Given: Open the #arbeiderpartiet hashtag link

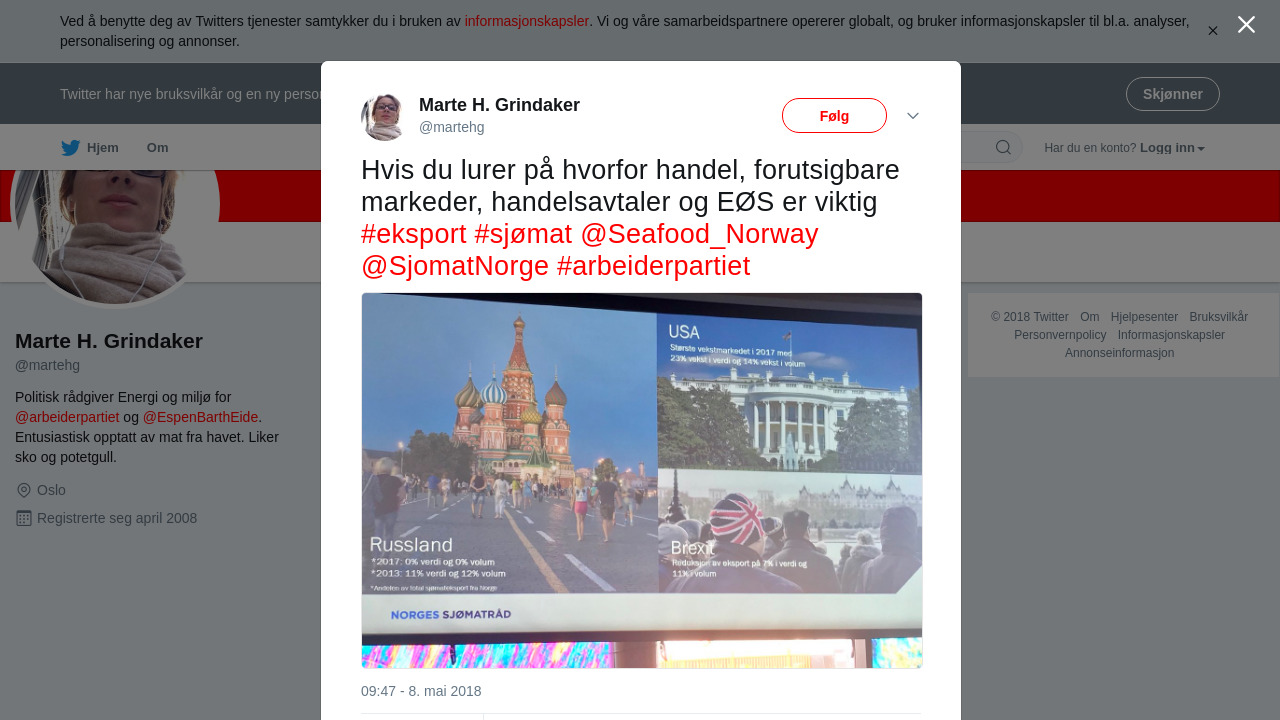Looking at the screenshot, I should coord(653,266).
